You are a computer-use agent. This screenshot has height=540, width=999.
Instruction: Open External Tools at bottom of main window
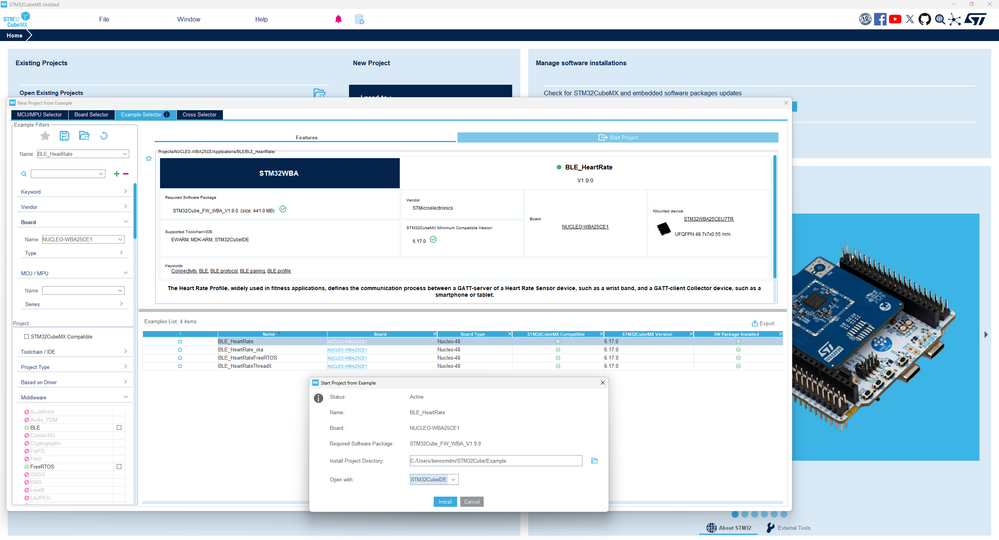[x=788, y=528]
